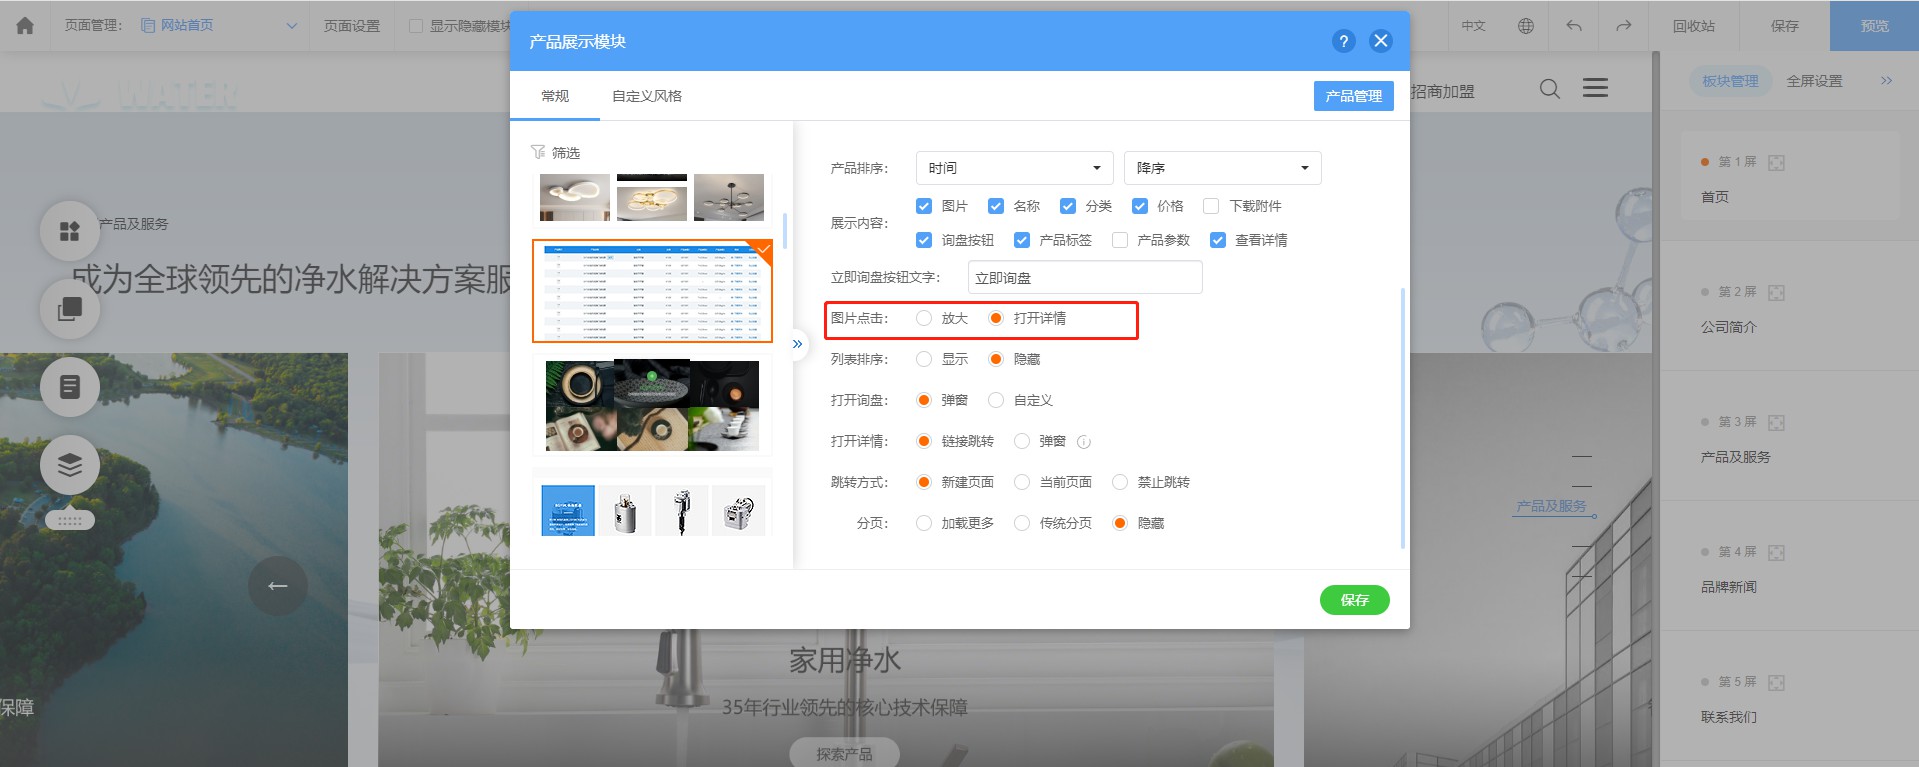Select the 放大 radio option
This screenshot has height=767, width=1919.
click(x=924, y=318)
